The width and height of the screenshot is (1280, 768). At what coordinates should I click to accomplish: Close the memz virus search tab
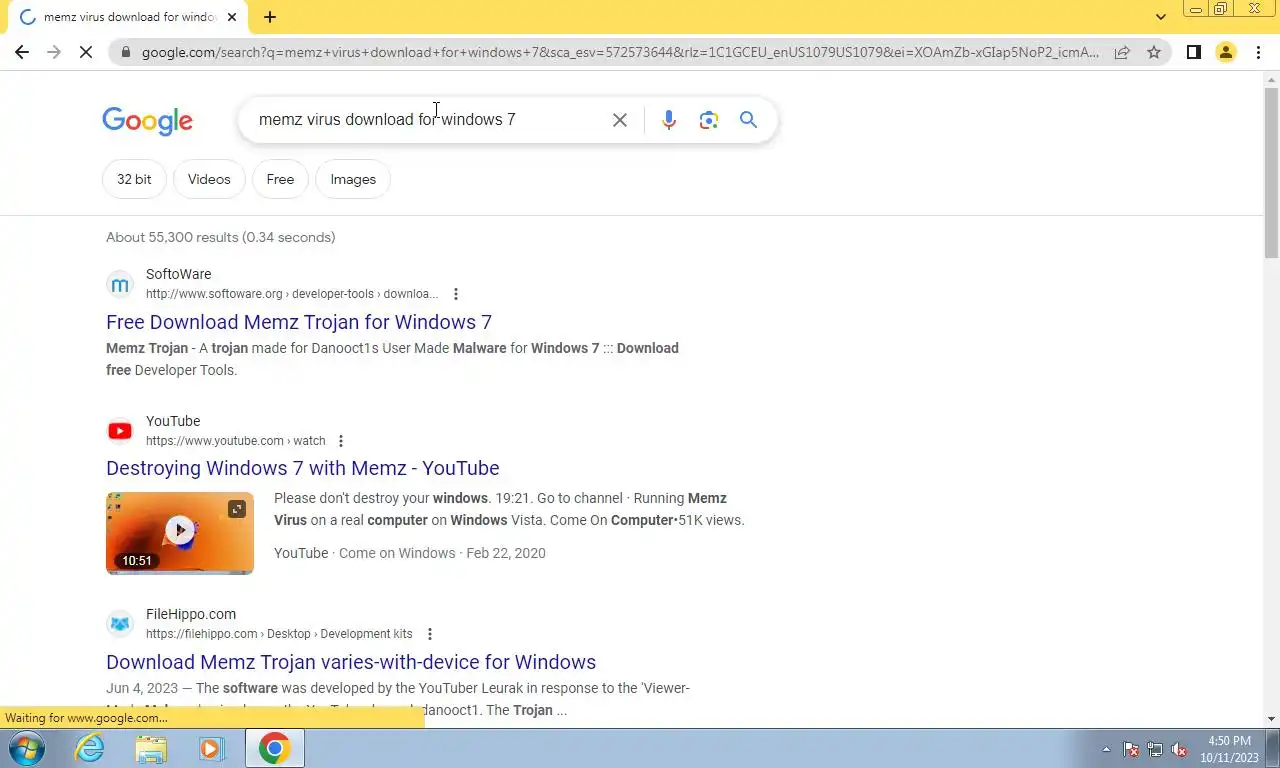pos(232,17)
